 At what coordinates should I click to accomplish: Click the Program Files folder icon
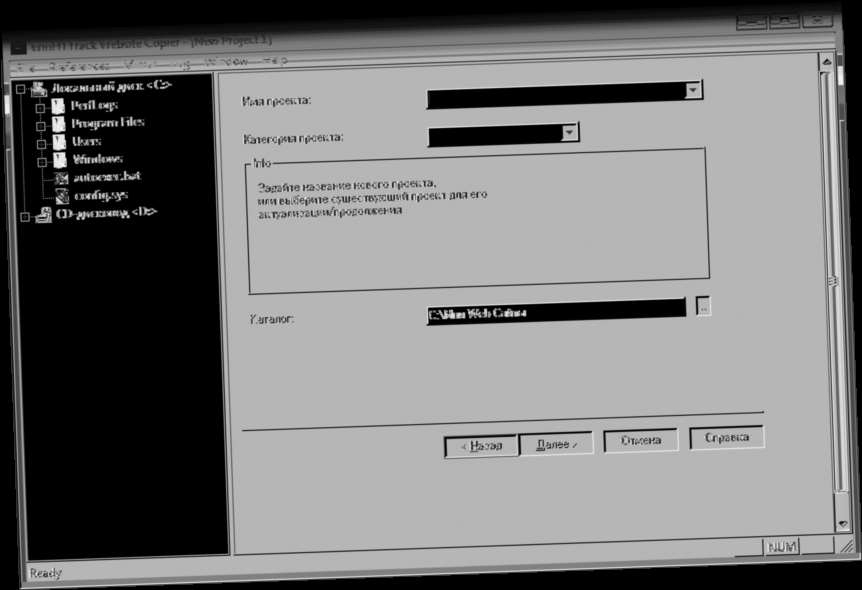[58, 123]
